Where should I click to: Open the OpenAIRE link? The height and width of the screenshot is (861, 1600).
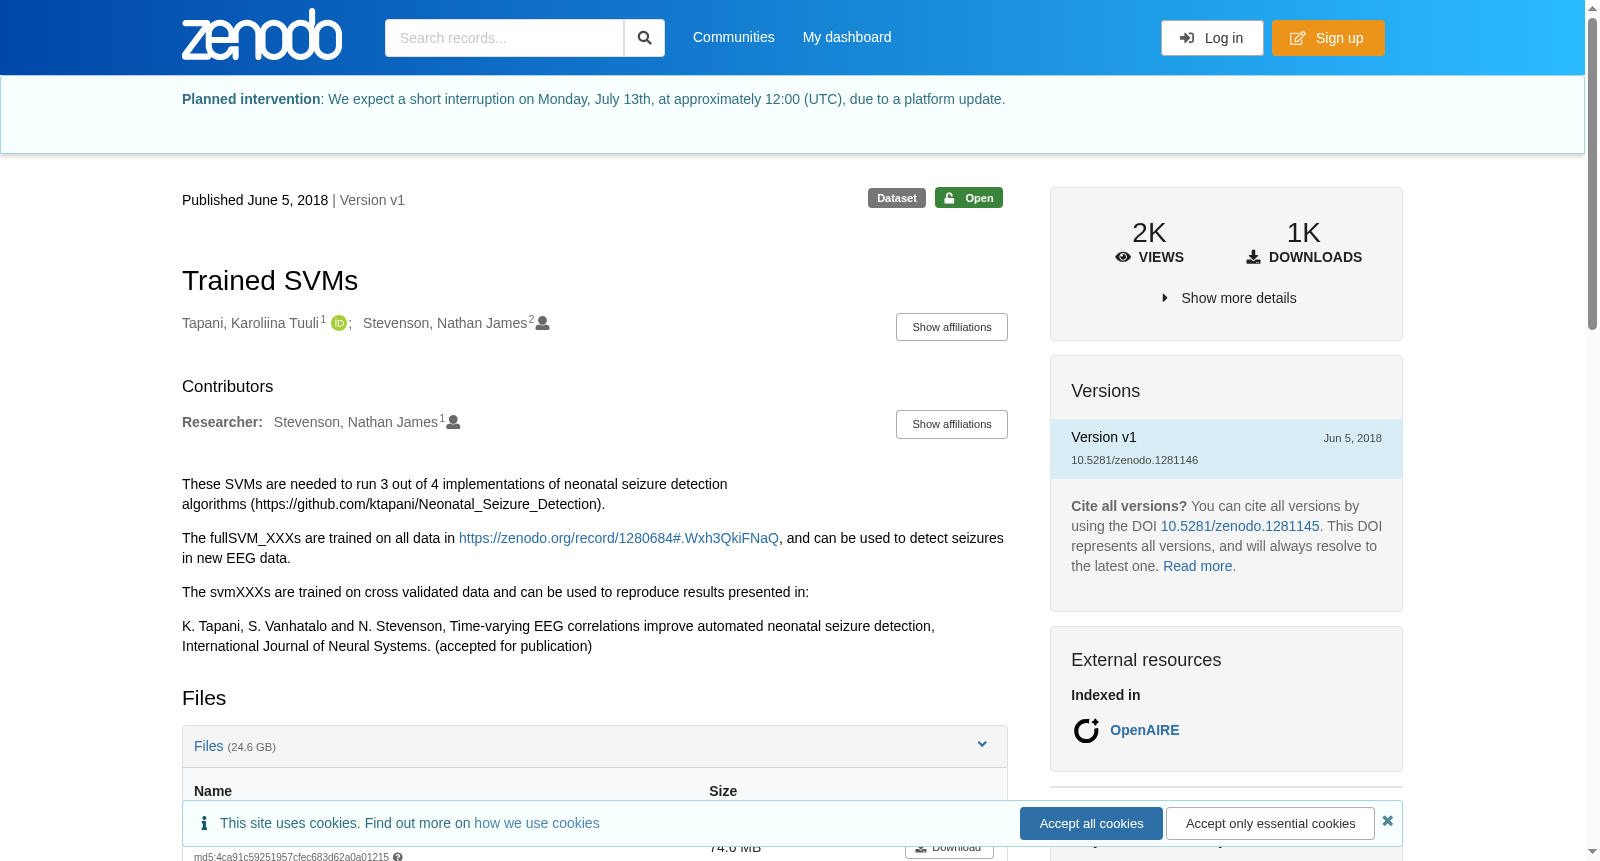pyautogui.click(x=1145, y=730)
